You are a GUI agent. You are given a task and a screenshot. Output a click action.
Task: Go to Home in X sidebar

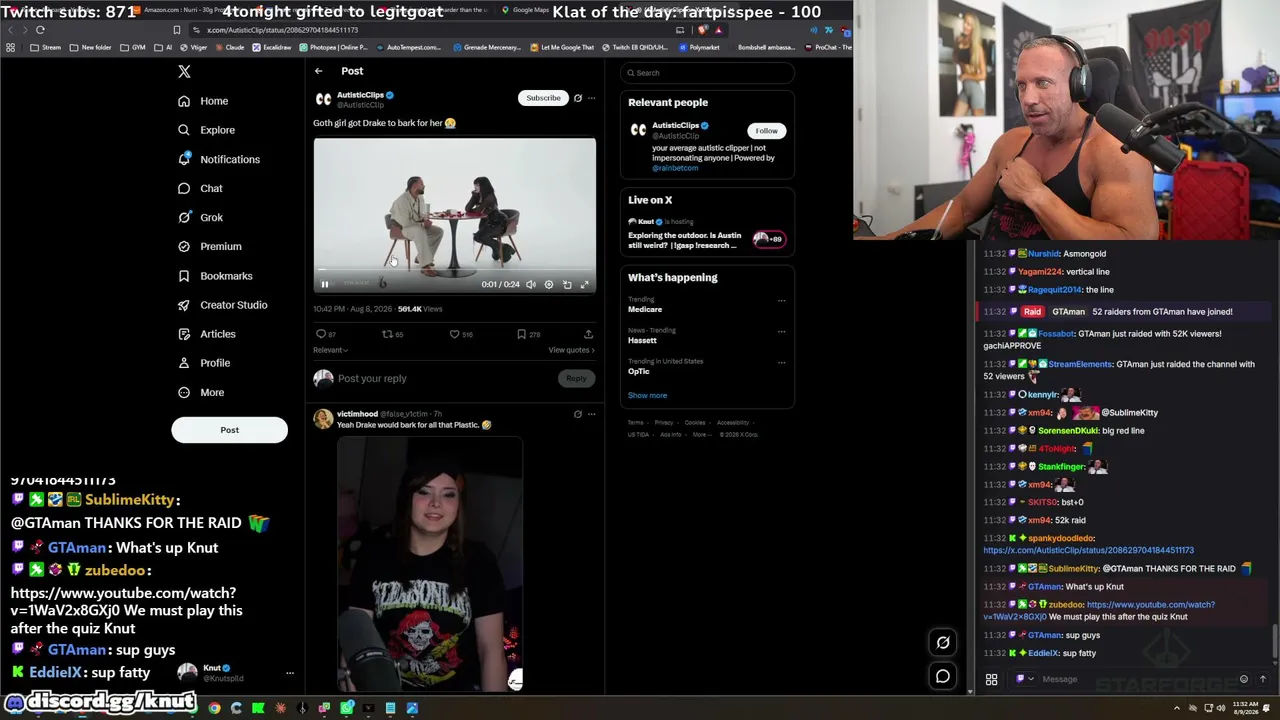(x=203, y=101)
